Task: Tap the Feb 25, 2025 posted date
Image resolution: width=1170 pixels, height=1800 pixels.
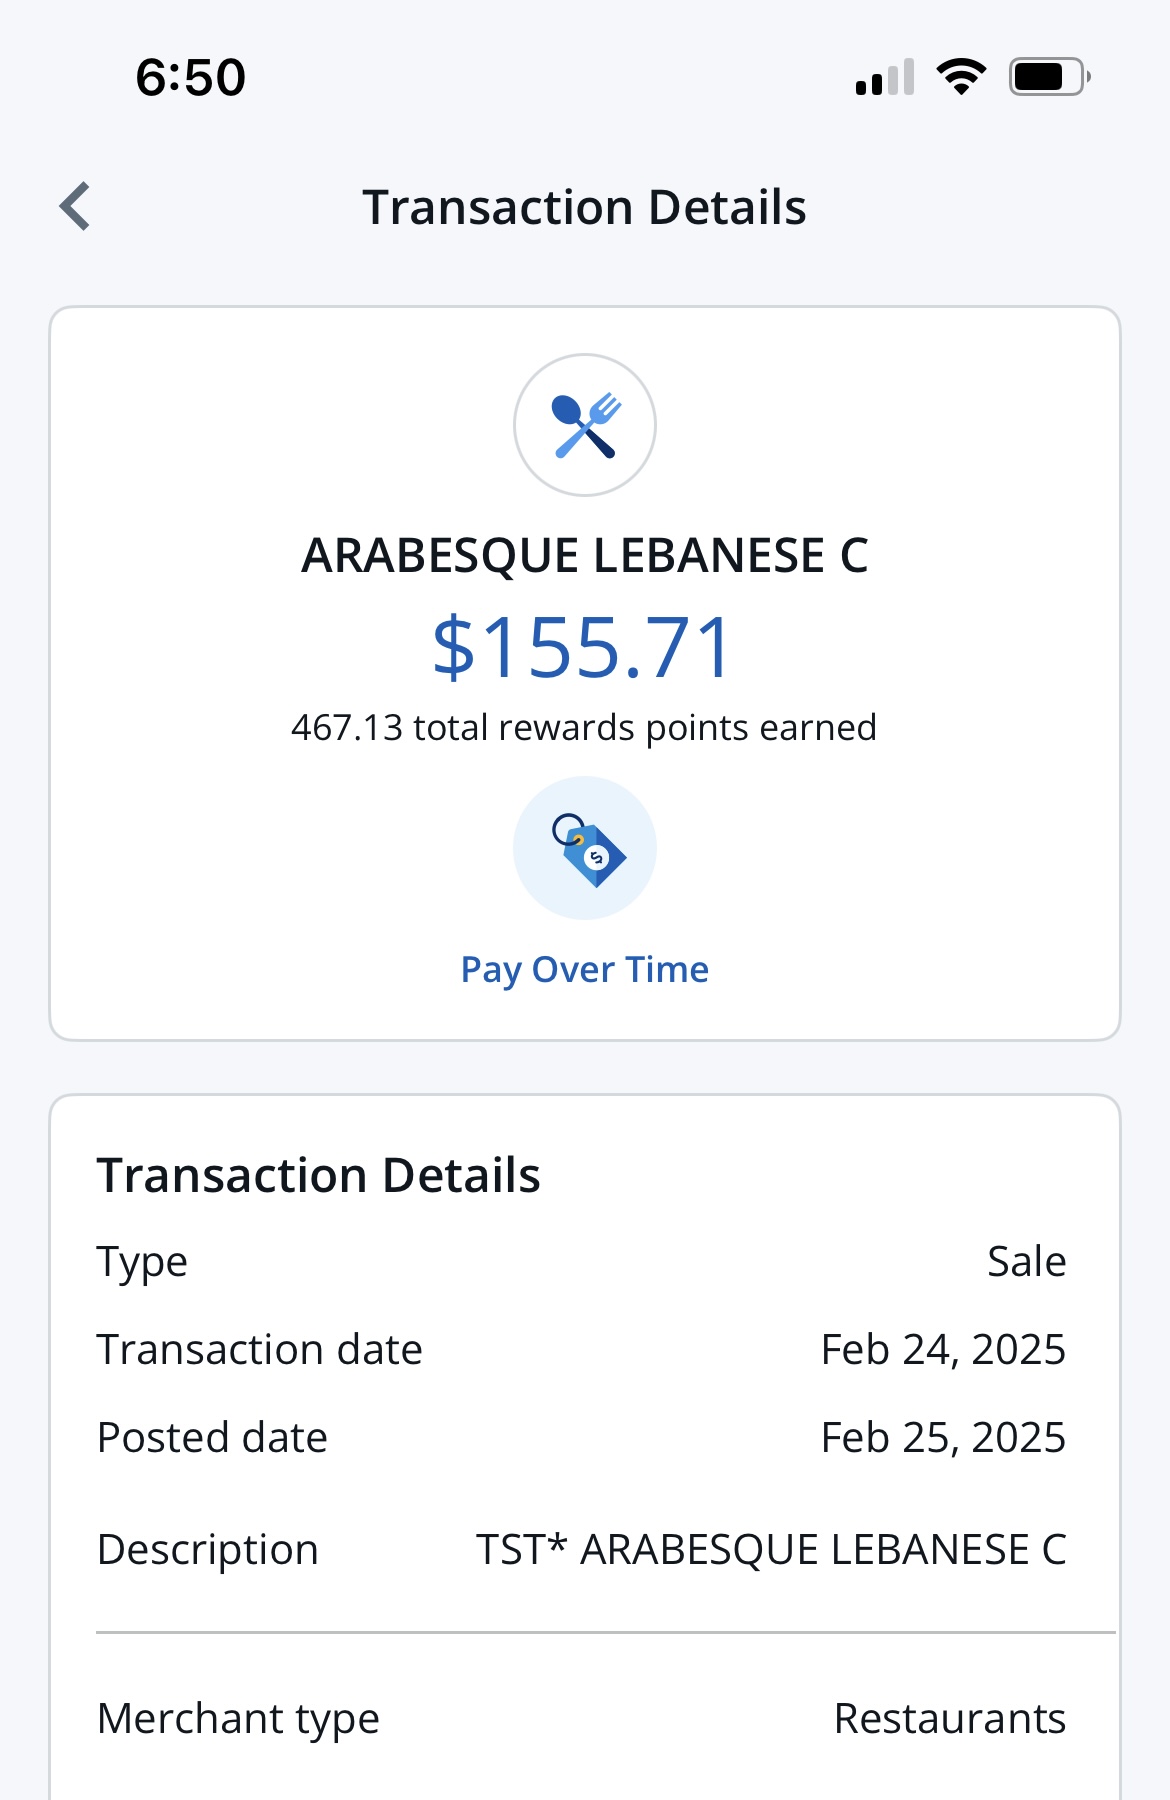Action: (x=943, y=1438)
